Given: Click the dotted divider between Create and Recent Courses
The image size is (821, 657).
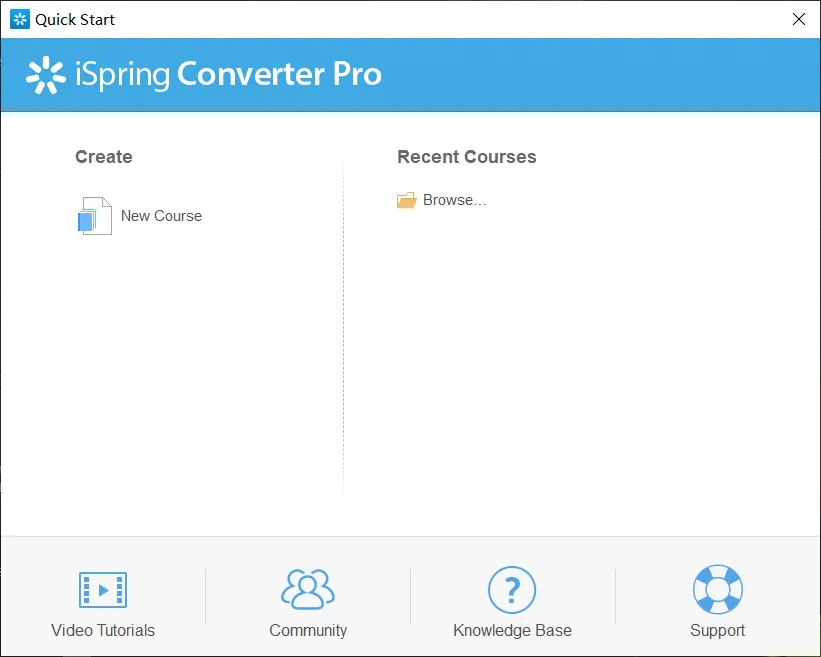Looking at the screenshot, I should click(x=343, y=330).
